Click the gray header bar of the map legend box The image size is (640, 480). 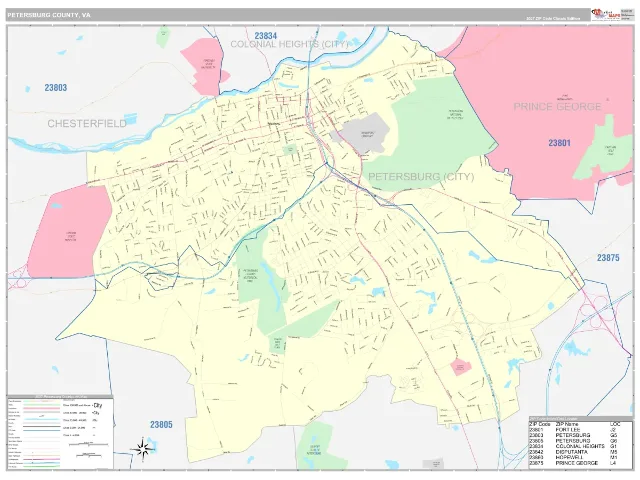point(60,396)
